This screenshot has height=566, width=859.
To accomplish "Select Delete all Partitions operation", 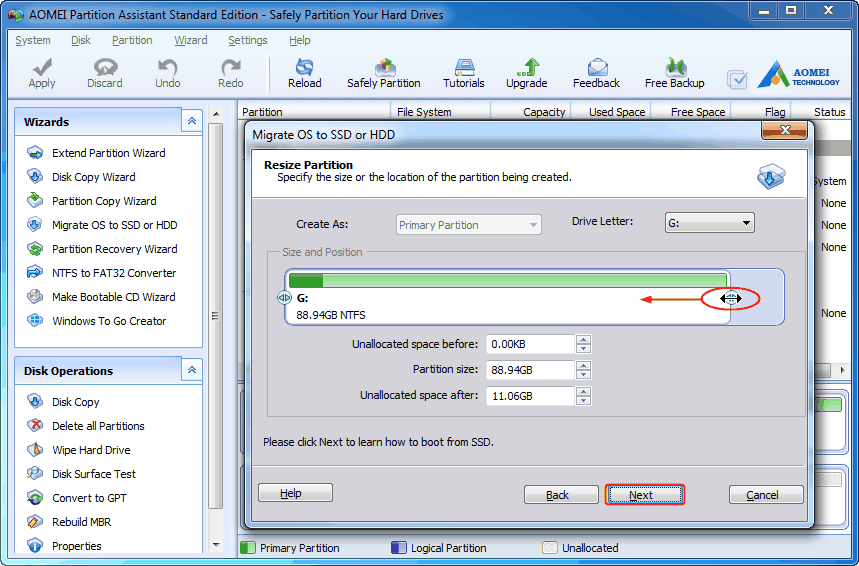I will pyautogui.click(x=98, y=426).
